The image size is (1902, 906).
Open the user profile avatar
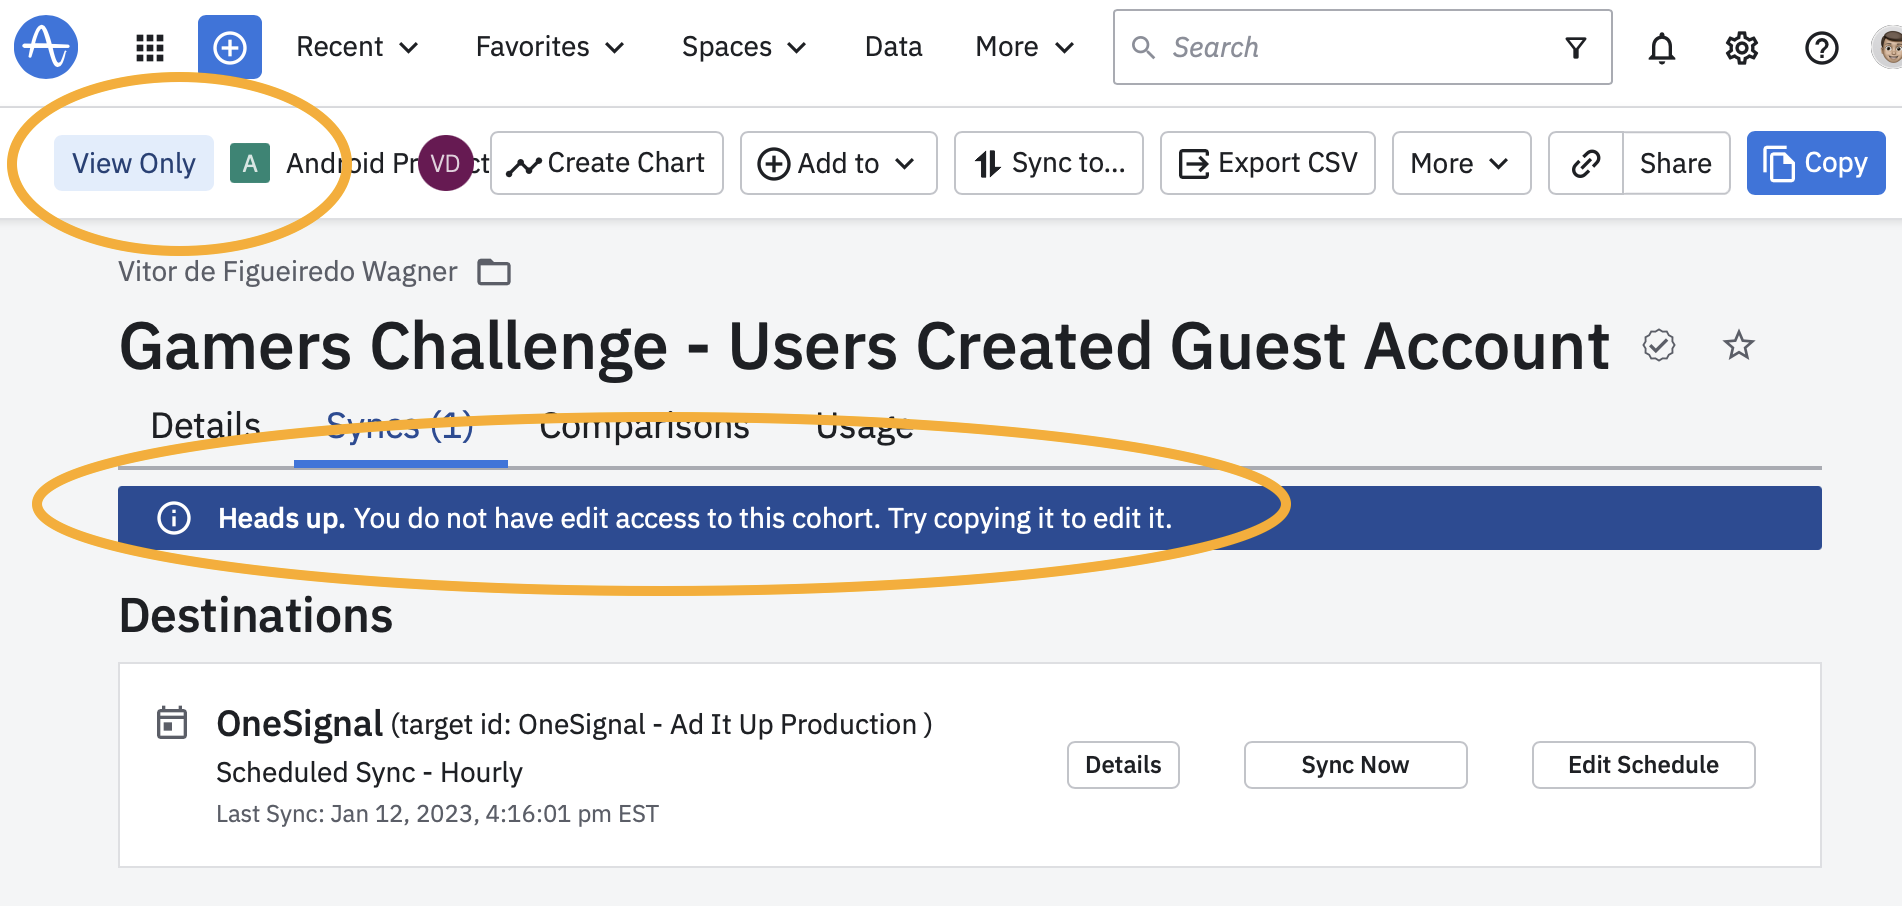point(1887,47)
